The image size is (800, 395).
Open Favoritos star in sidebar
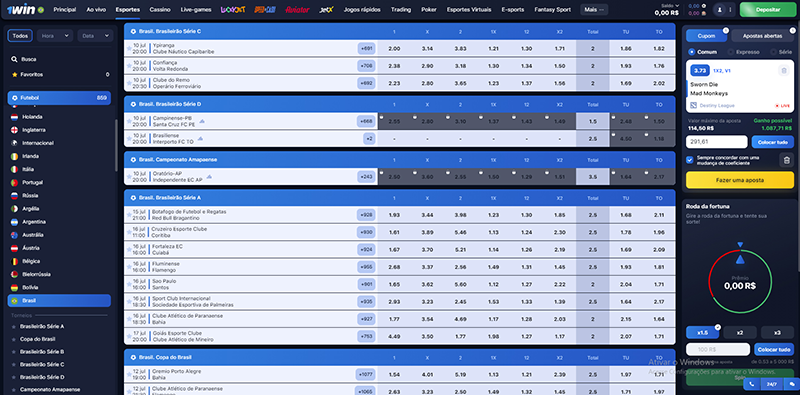click(14, 75)
